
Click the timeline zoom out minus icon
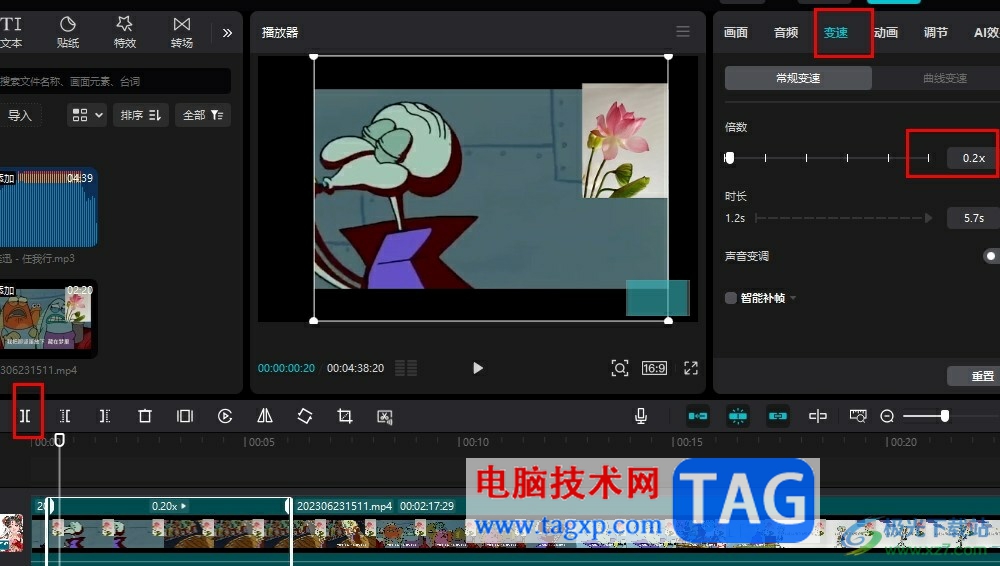(x=886, y=416)
